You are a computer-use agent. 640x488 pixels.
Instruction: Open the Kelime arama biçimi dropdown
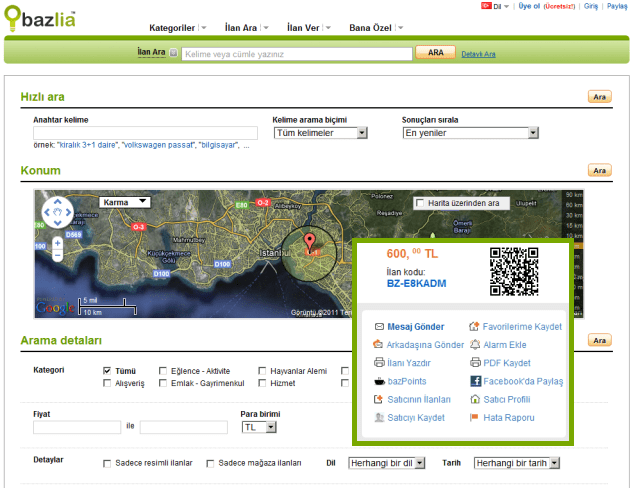click(x=320, y=132)
